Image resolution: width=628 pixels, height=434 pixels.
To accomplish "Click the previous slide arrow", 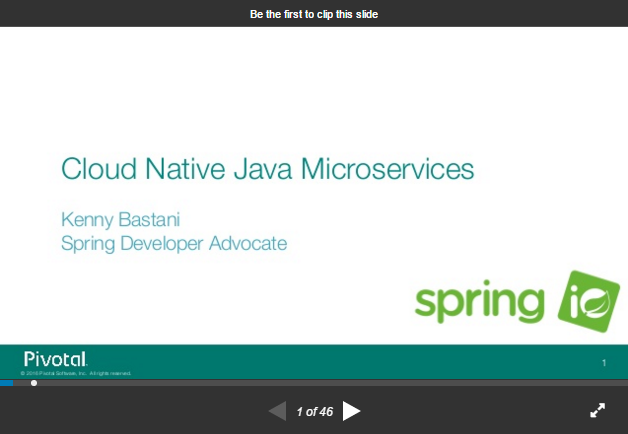I will (277, 411).
